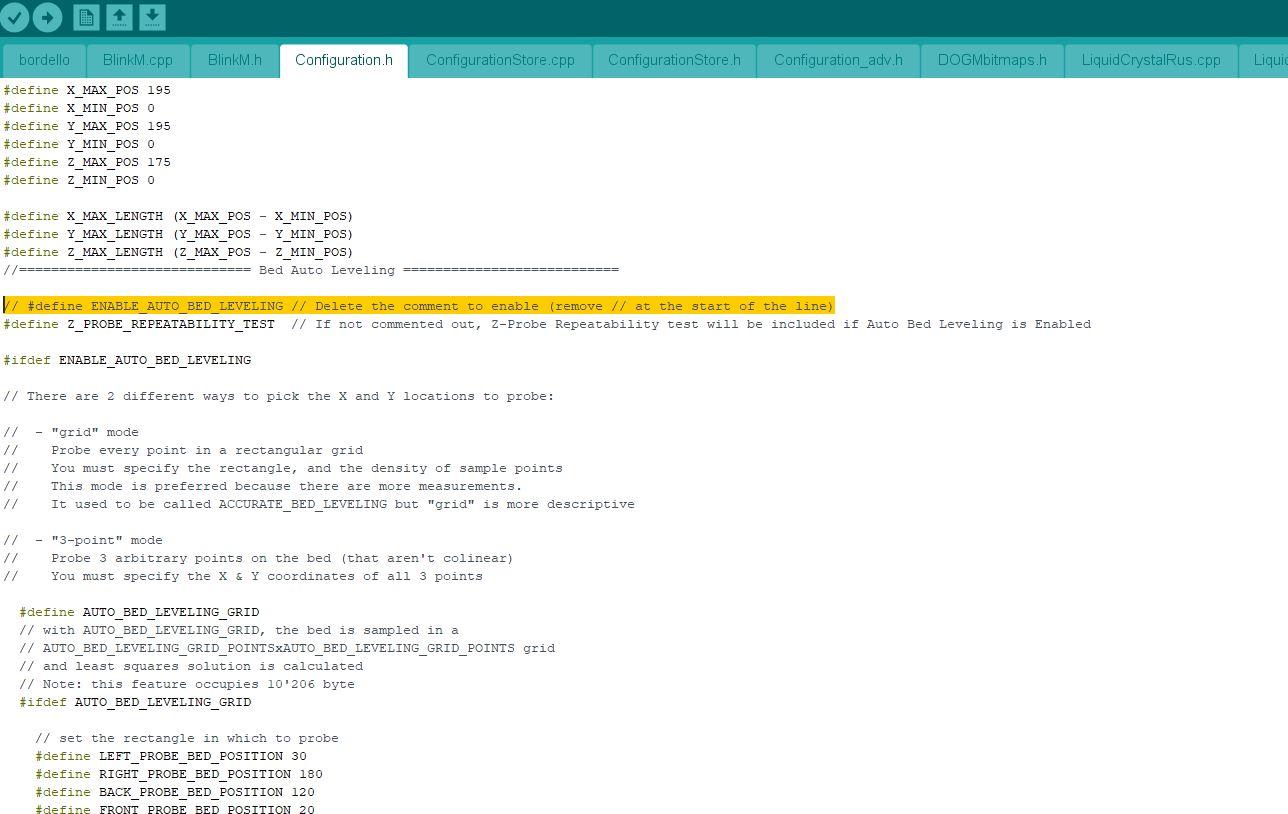Screen dimensions: 1288x814
Task: Switch to the bordello tab
Action: 44,60
